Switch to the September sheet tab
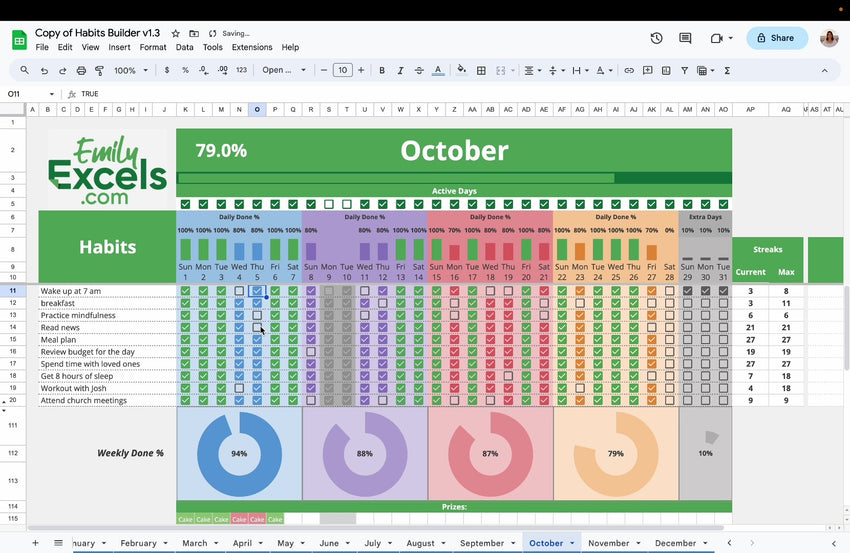Image resolution: width=850 pixels, height=553 pixels. point(482,543)
